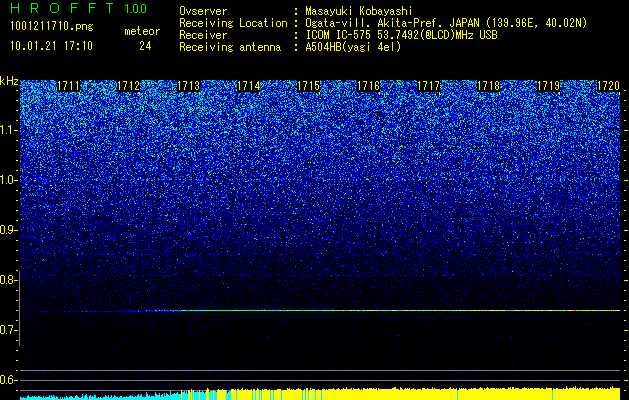Viewport: 629px width, 400px height.
Task: Click the 1.0.0 version number
Action: tap(136, 9)
